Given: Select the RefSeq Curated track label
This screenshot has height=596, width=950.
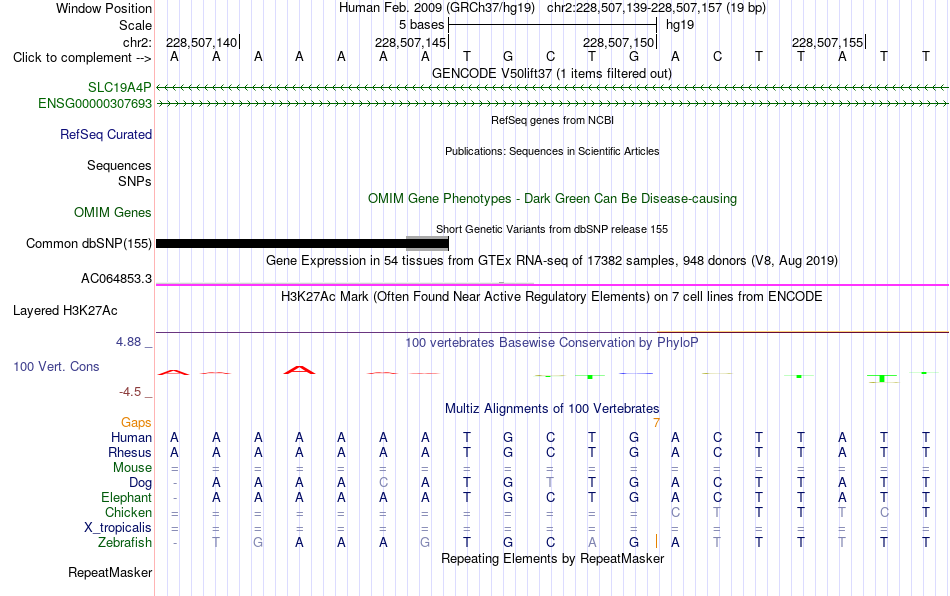Looking at the screenshot, I should point(106,134).
